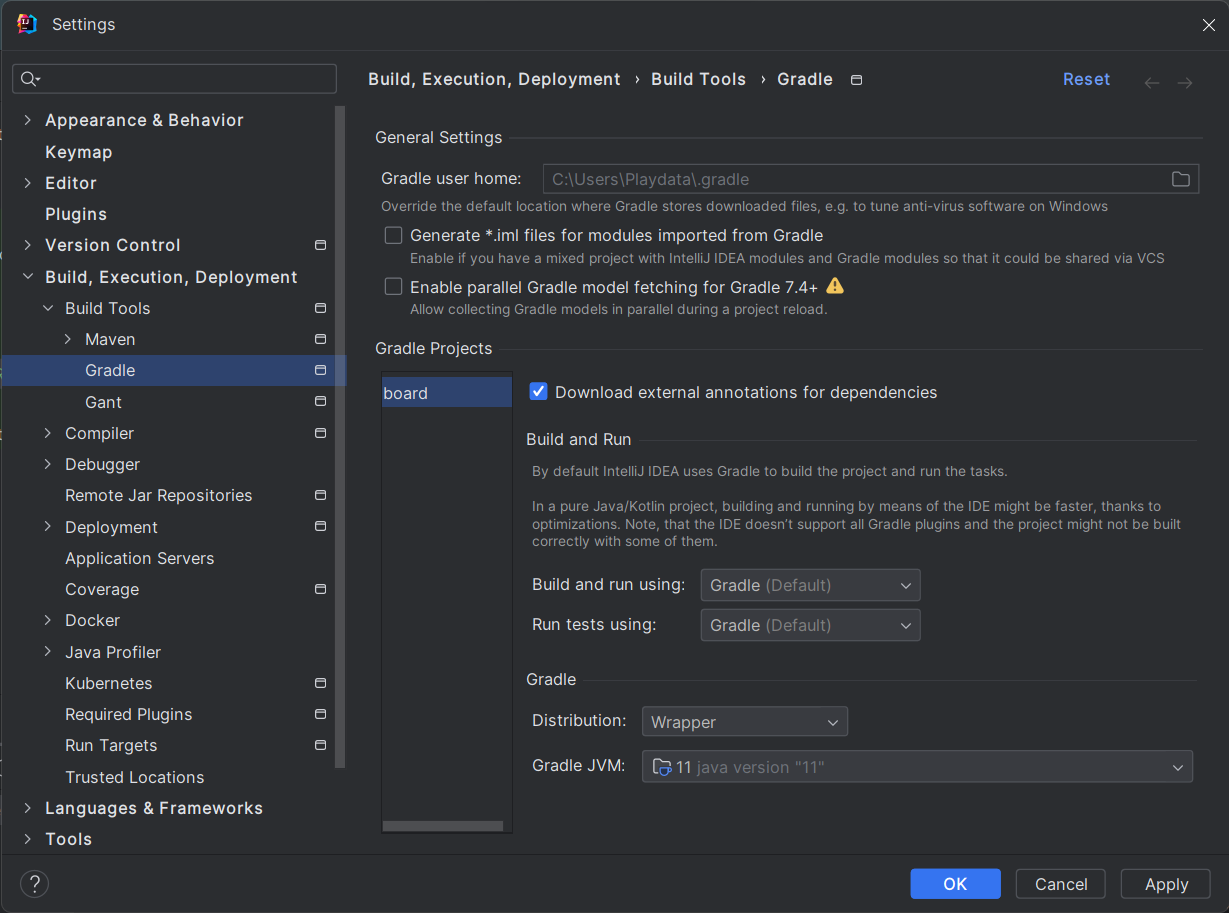Click project-level icon on Required Plugins row
This screenshot has height=913, width=1229.
(320, 714)
